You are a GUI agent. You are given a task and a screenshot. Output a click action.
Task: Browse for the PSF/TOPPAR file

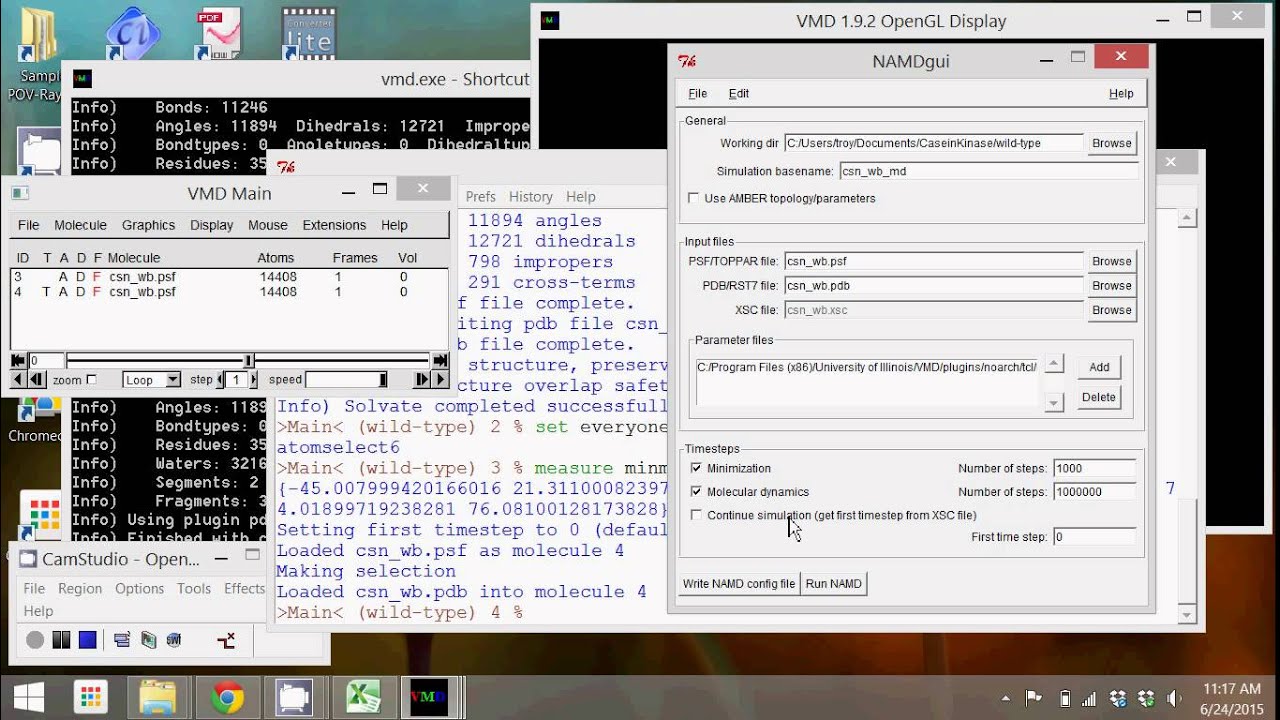click(x=1111, y=261)
